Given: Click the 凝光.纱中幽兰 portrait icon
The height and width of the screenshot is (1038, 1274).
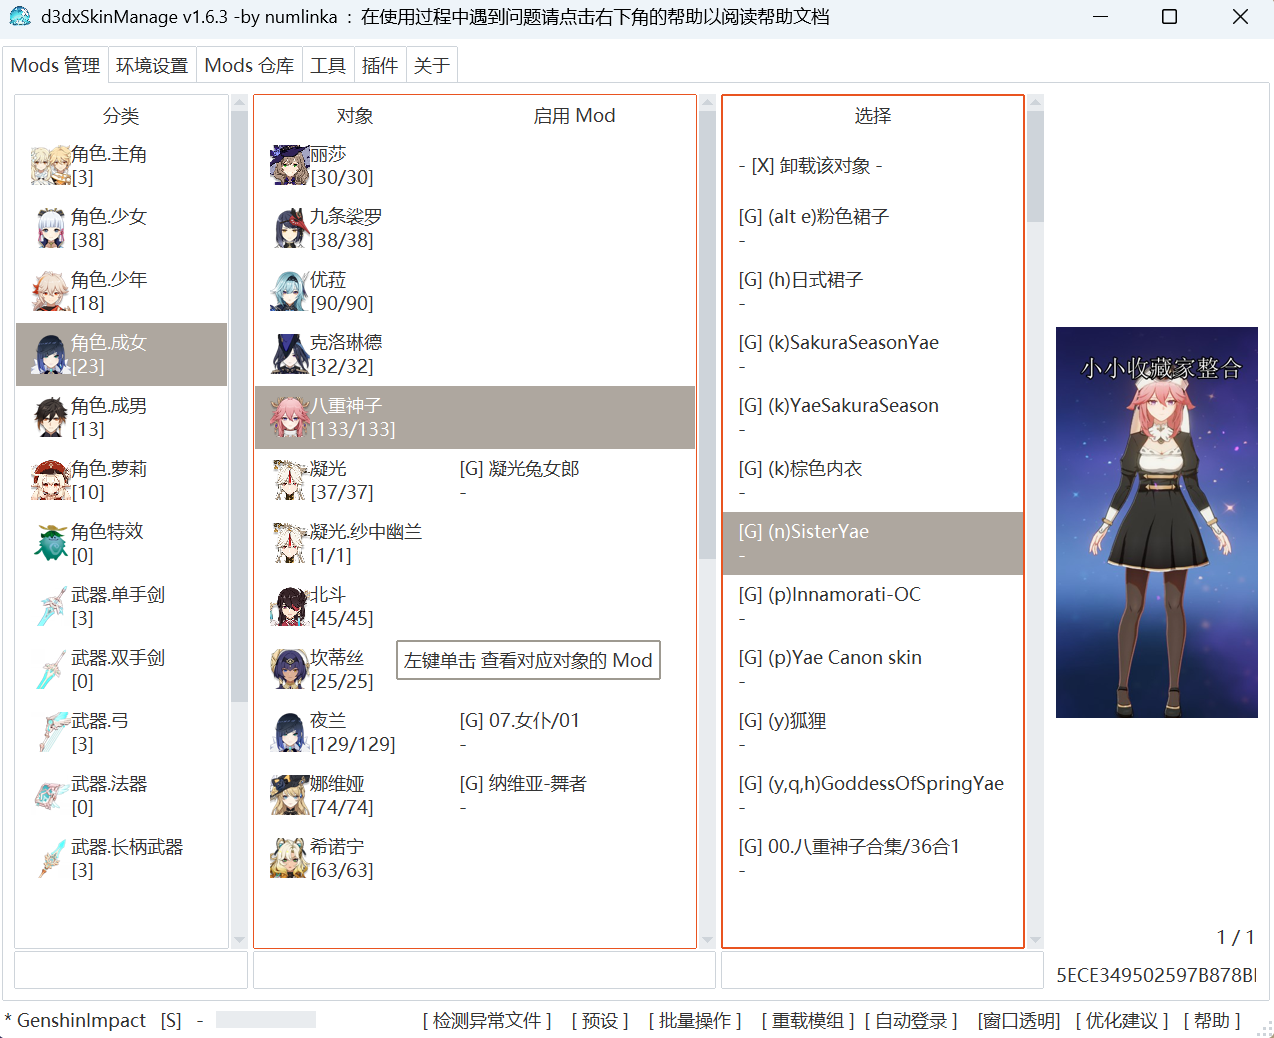Looking at the screenshot, I should click(x=290, y=544).
